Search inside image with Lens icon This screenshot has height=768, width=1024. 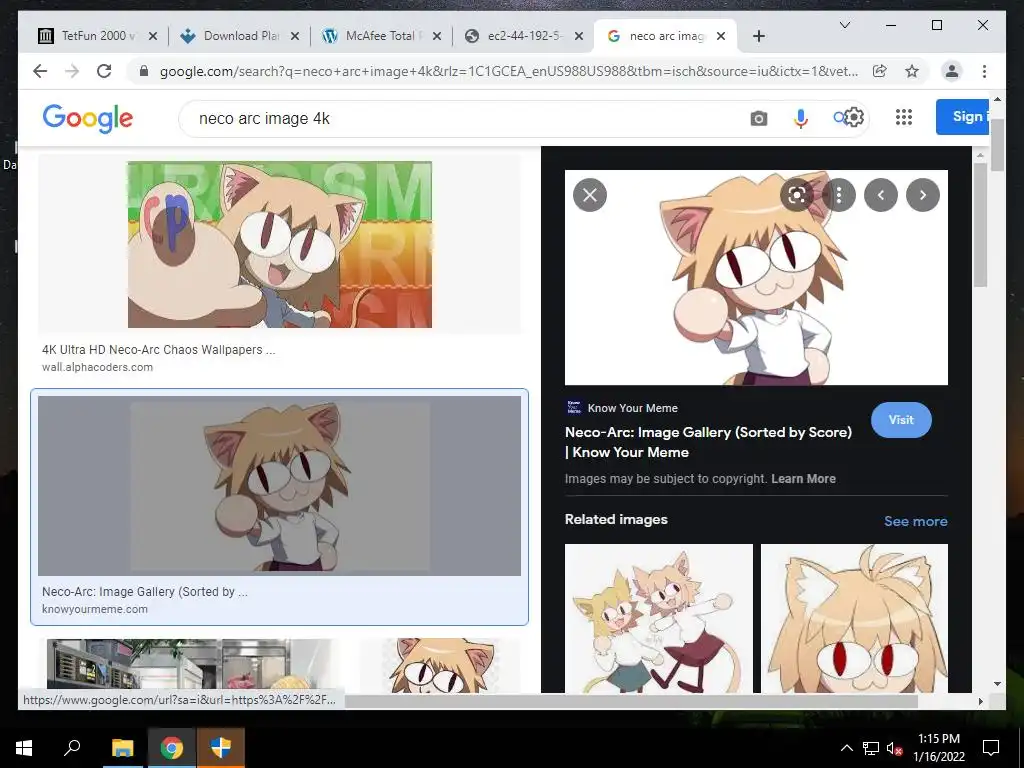click(796, 195)
